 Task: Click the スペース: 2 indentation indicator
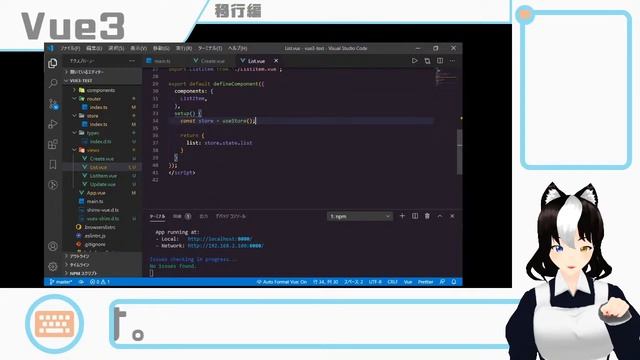353,282
